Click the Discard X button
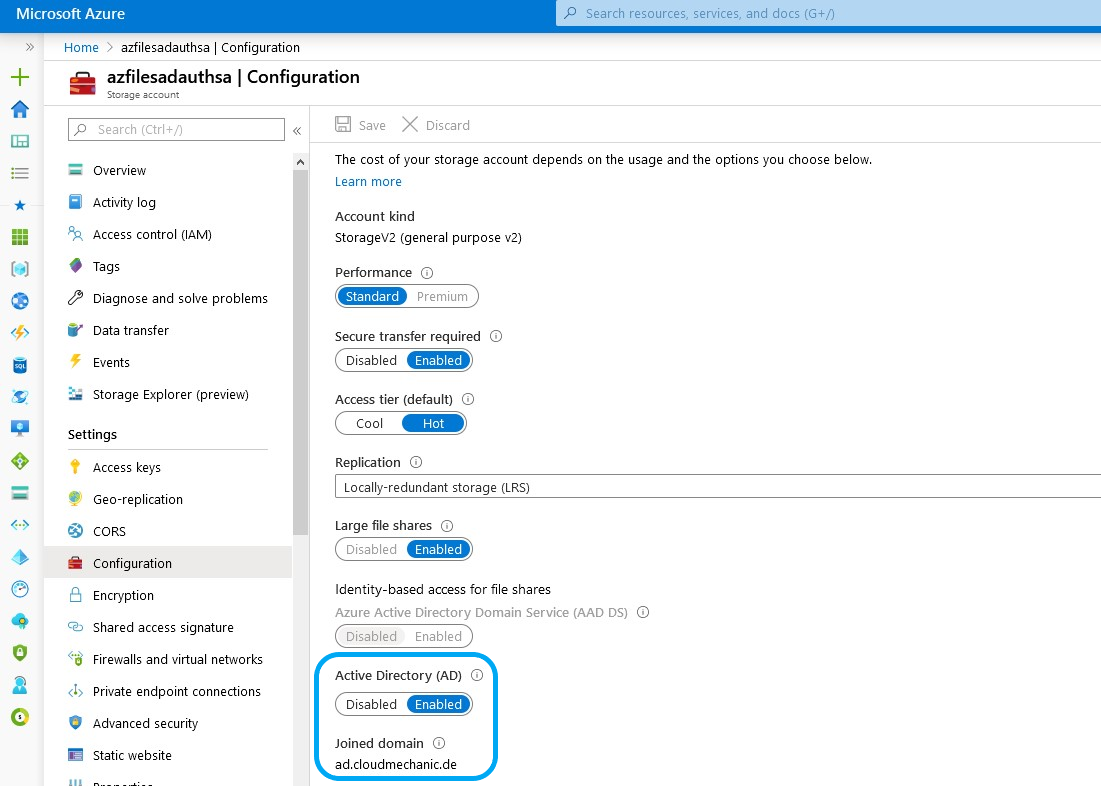Viewport: 1101px width, 786px height. click(436, 125)
